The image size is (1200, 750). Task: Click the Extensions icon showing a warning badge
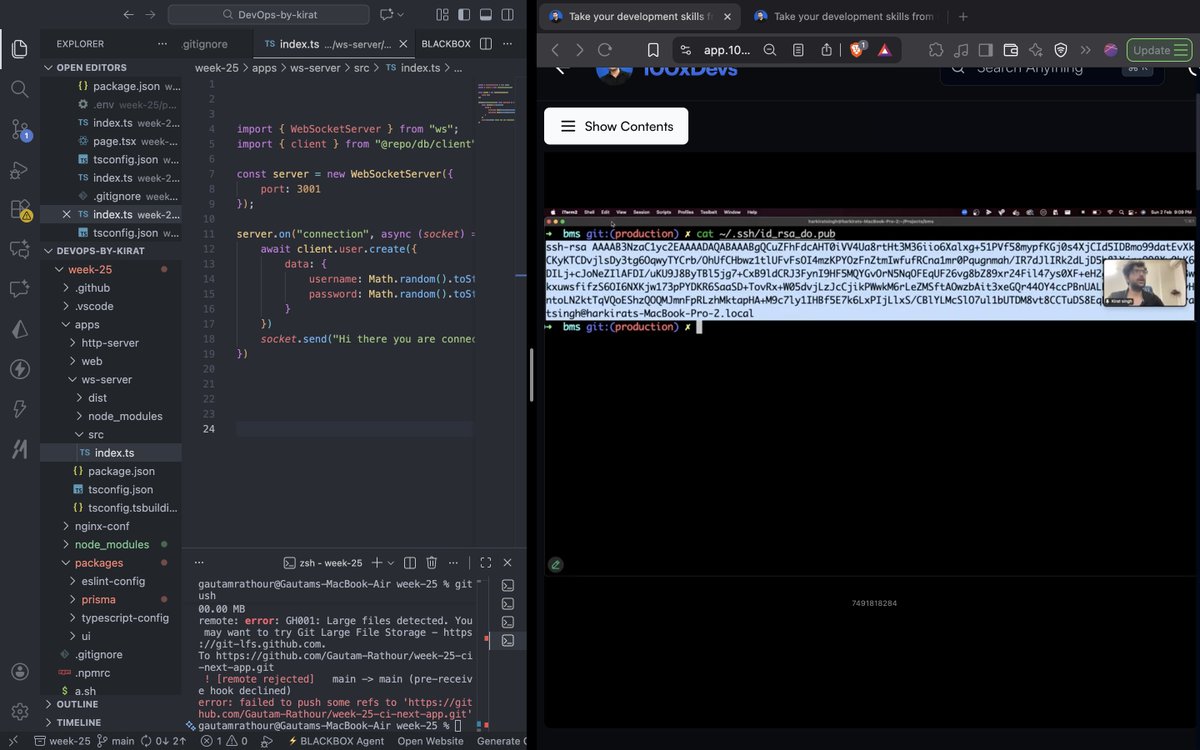click(x=19, y=209)
